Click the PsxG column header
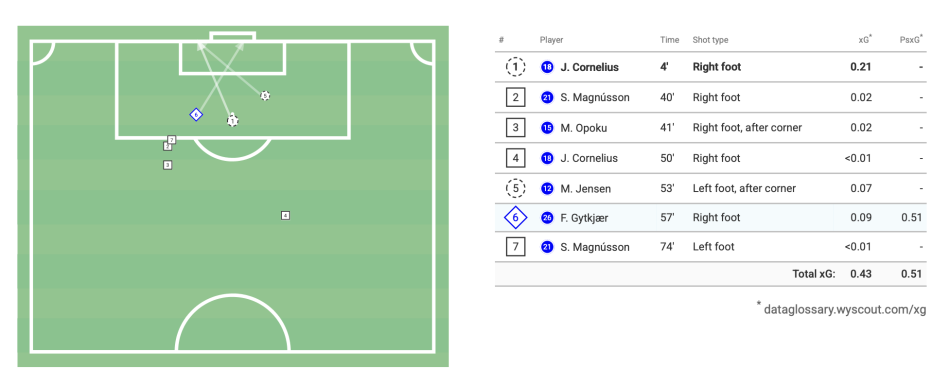The image size is (950, 387). [911, 40]
